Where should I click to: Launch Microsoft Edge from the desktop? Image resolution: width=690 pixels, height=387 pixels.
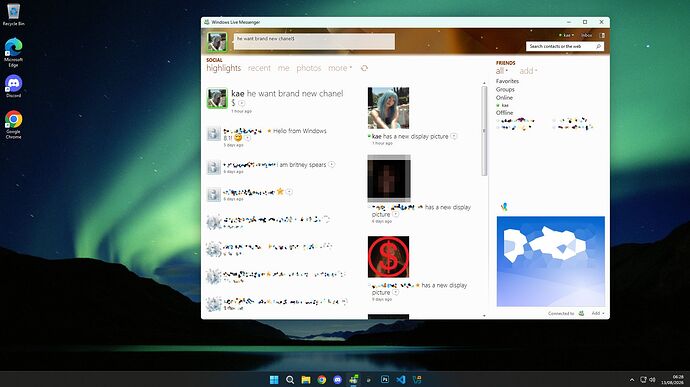[x=13, y=52]
